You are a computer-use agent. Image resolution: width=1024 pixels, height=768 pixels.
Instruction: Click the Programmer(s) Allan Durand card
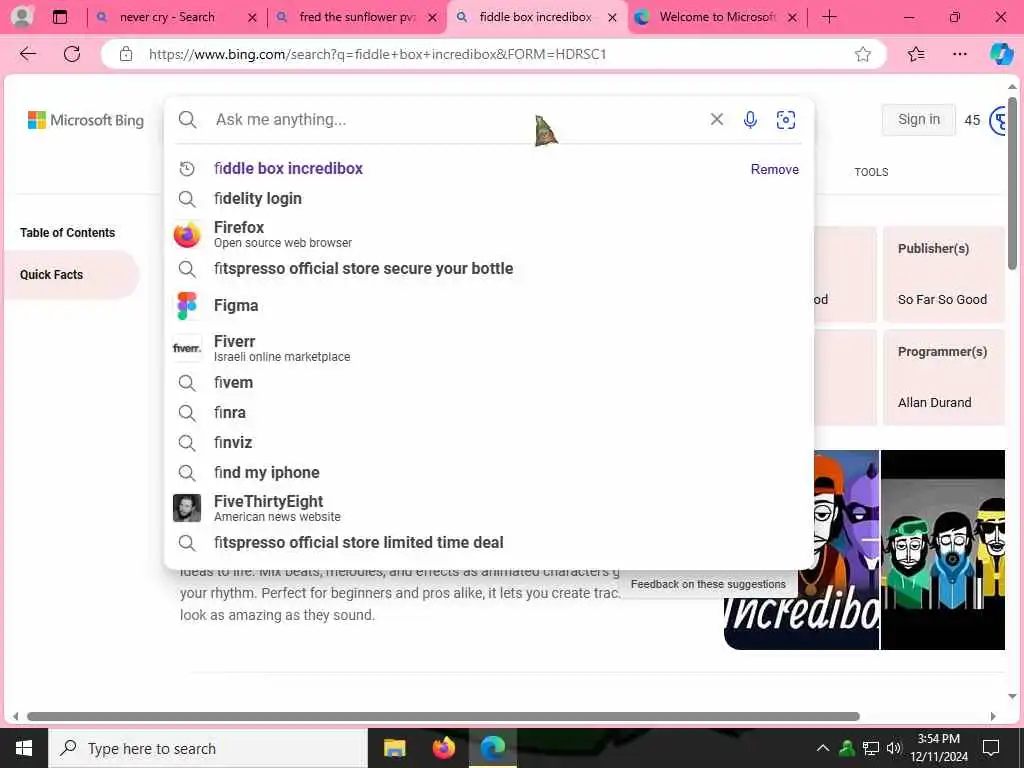point(943,377)
